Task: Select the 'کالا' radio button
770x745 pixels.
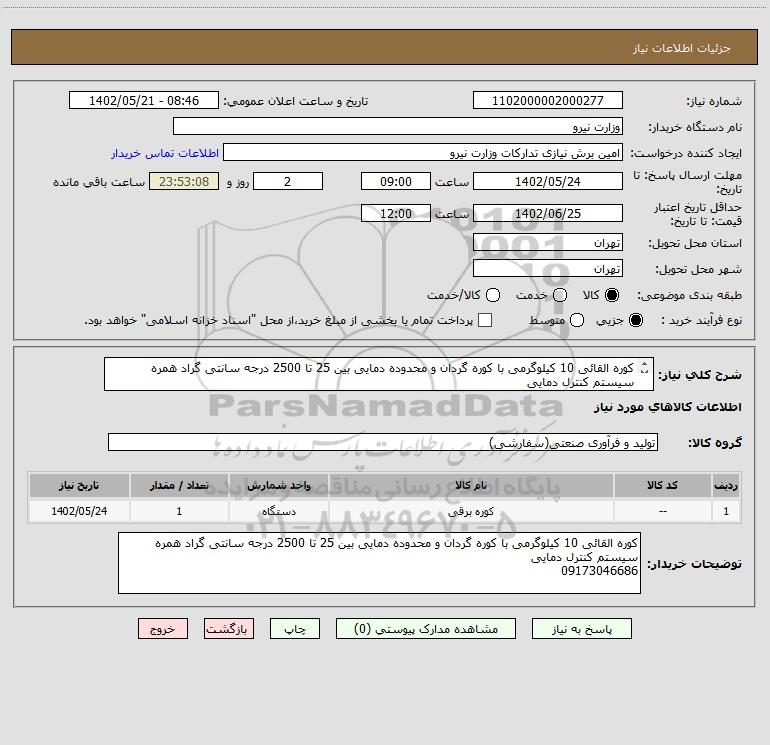Action: point(612,295)
